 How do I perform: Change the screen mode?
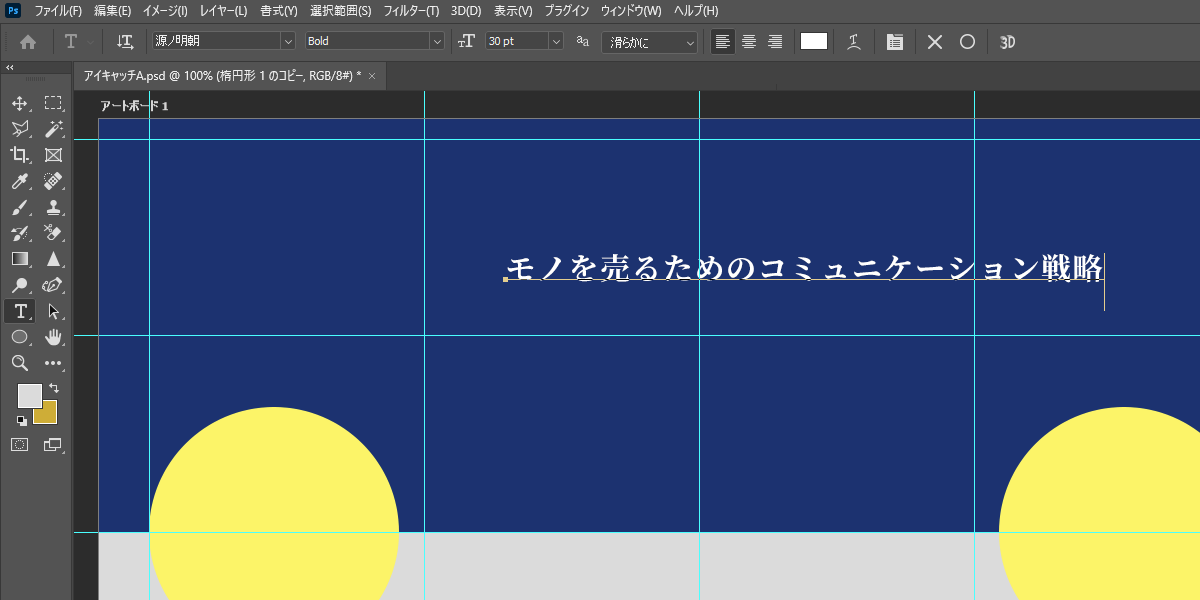(53, 444)
